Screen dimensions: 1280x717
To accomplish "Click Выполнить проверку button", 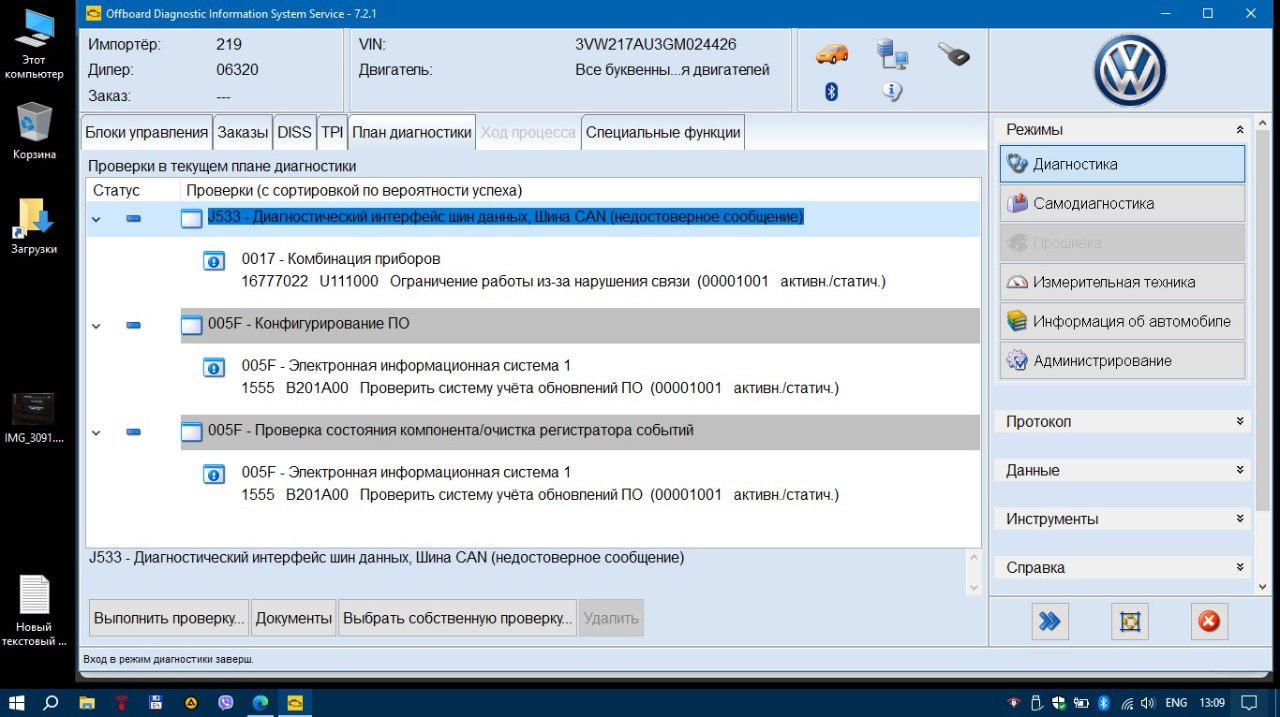I will click(x=169, y=618).
